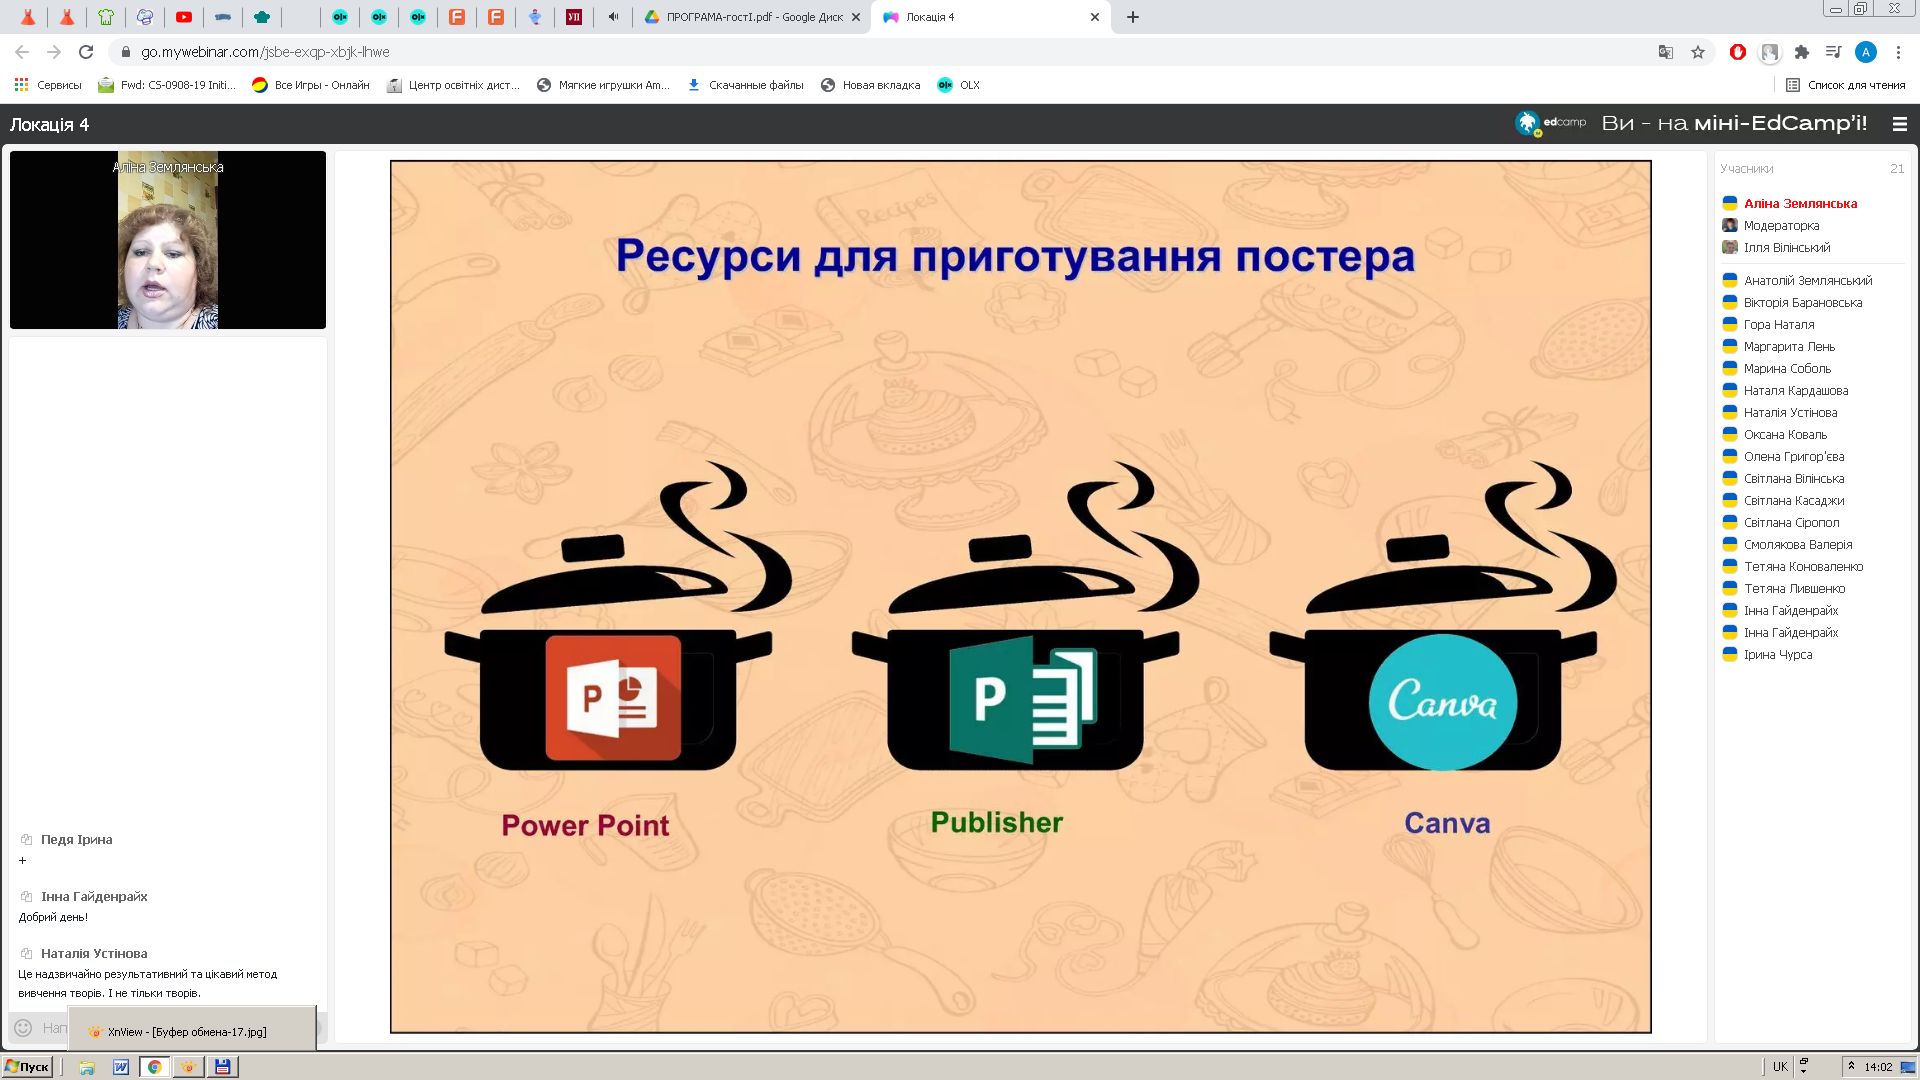The image size is (1920, 1080).
Task: Click the webinar address bar URL
Action: [265, 52]
